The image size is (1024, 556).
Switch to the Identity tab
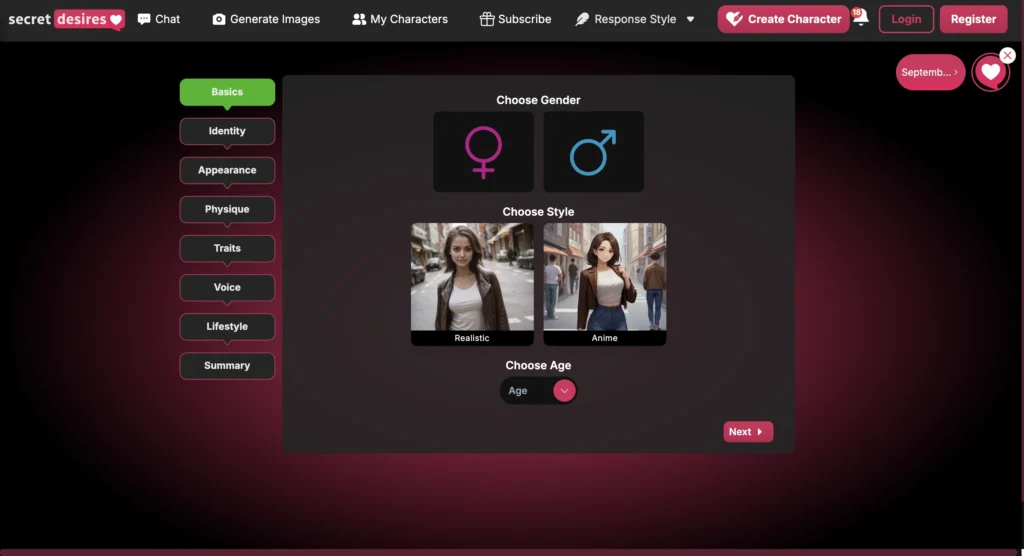click(227, 131)
